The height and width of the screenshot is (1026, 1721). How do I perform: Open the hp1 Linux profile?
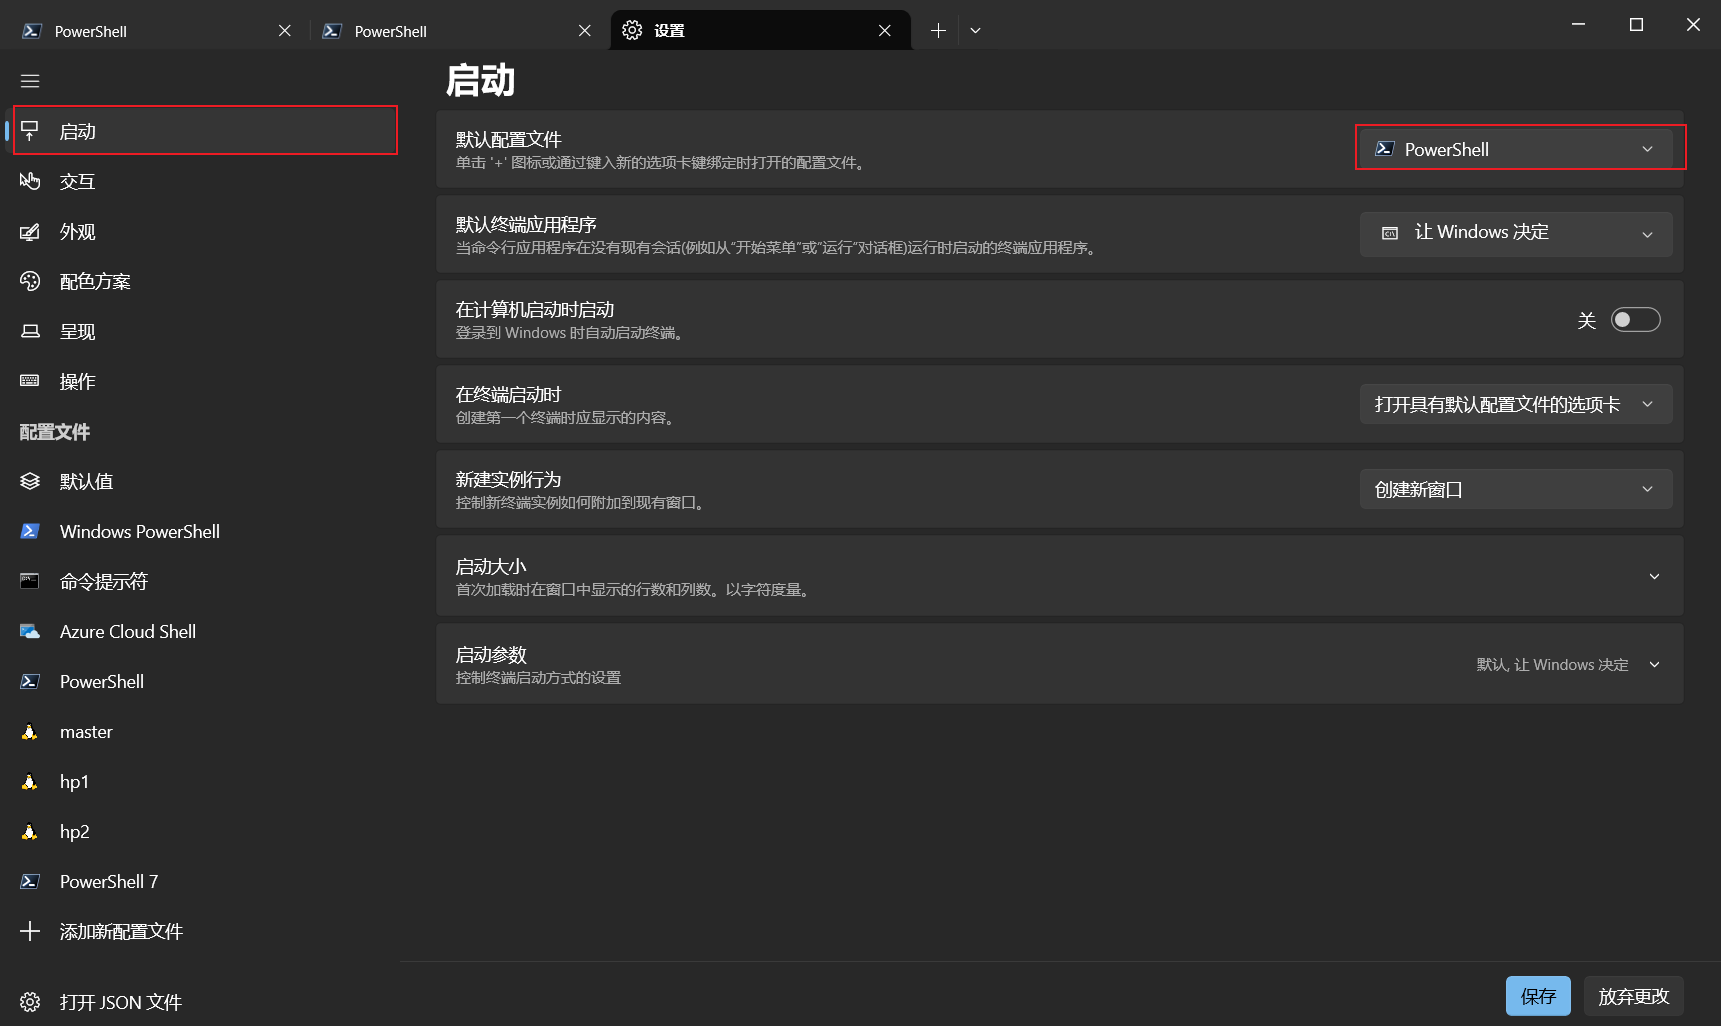[x=74, y=782]
